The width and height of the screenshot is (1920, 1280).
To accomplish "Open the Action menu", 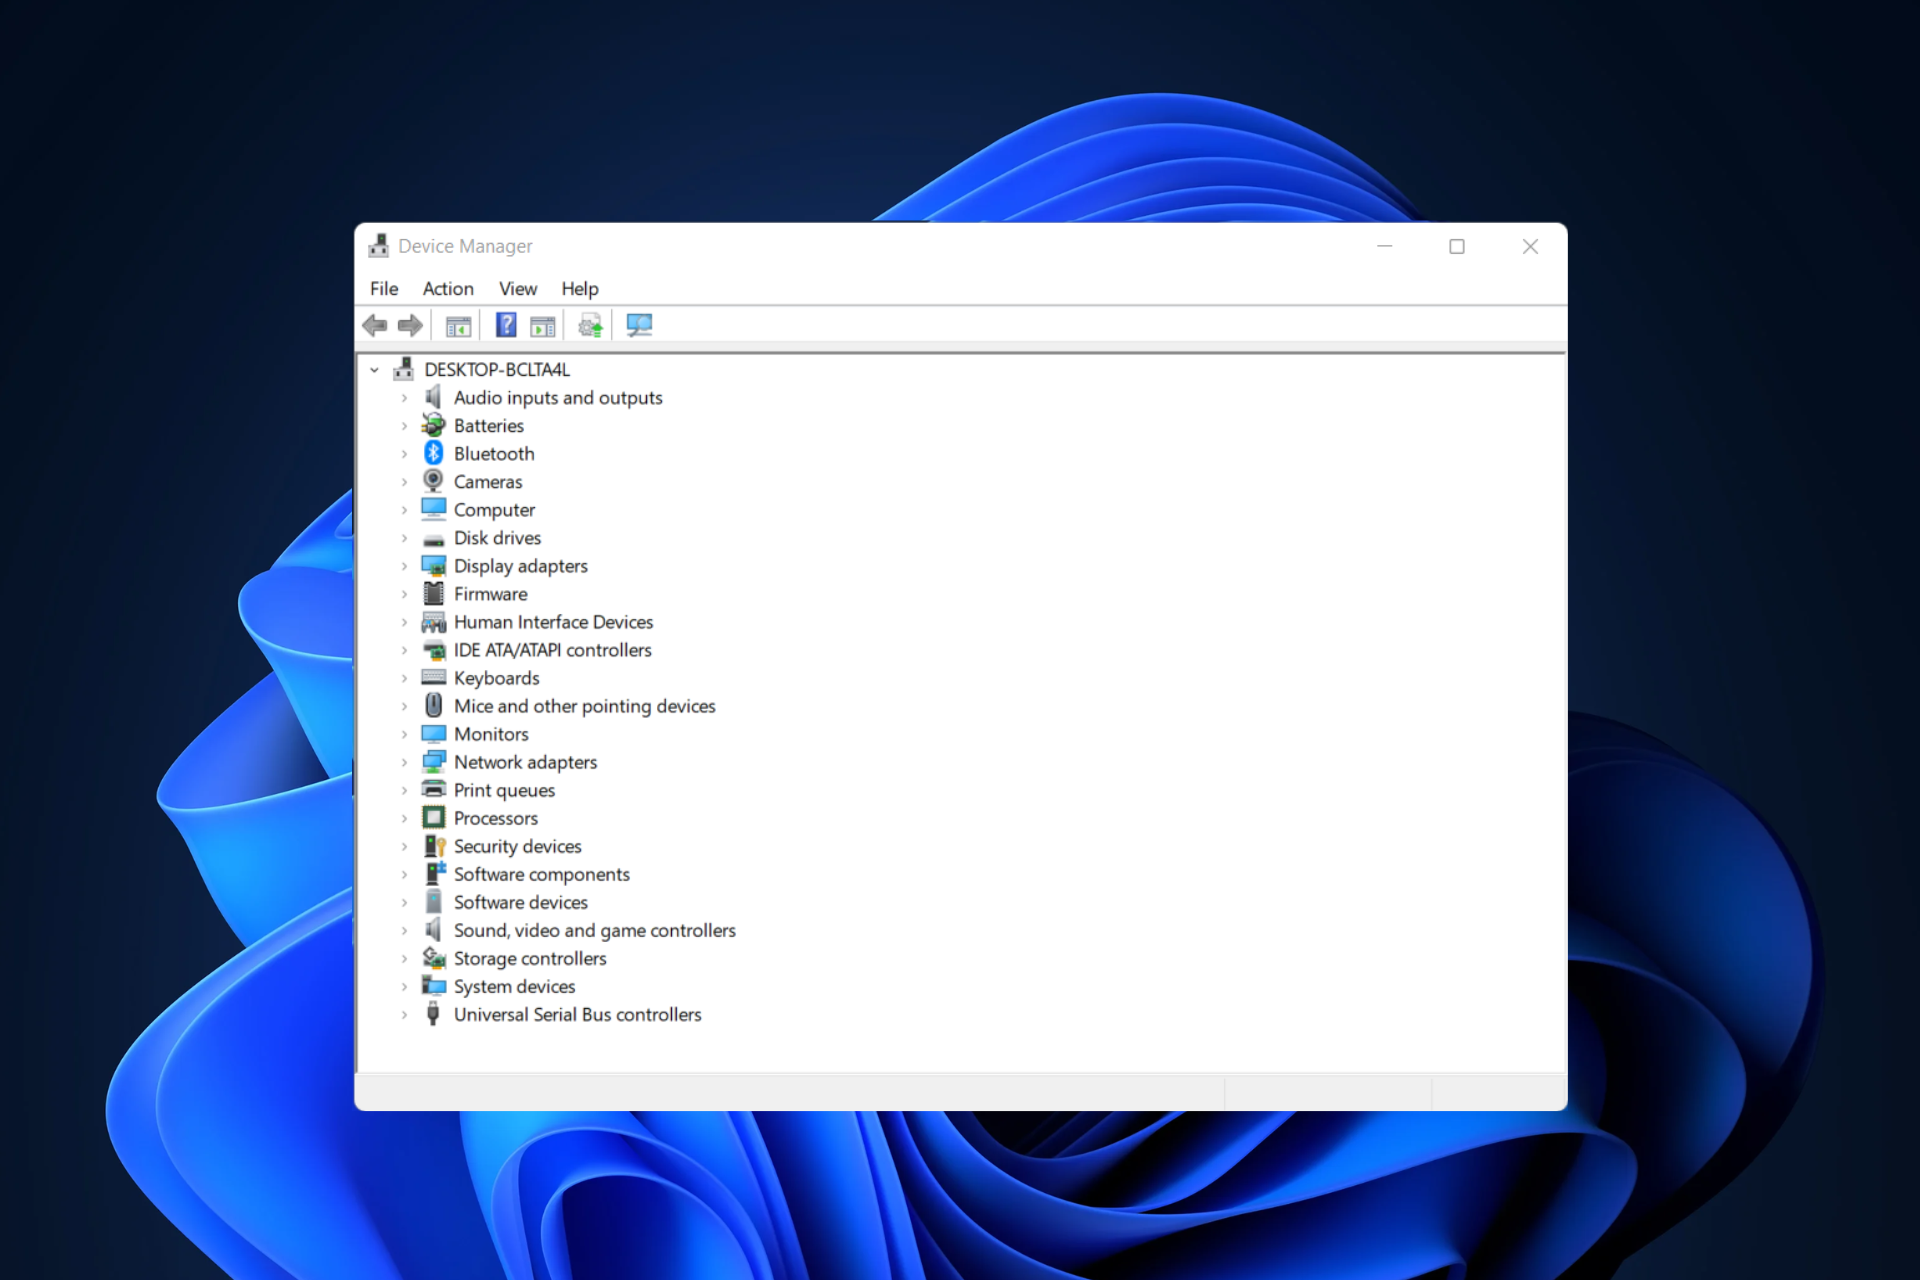I will (x=448, y=289).
